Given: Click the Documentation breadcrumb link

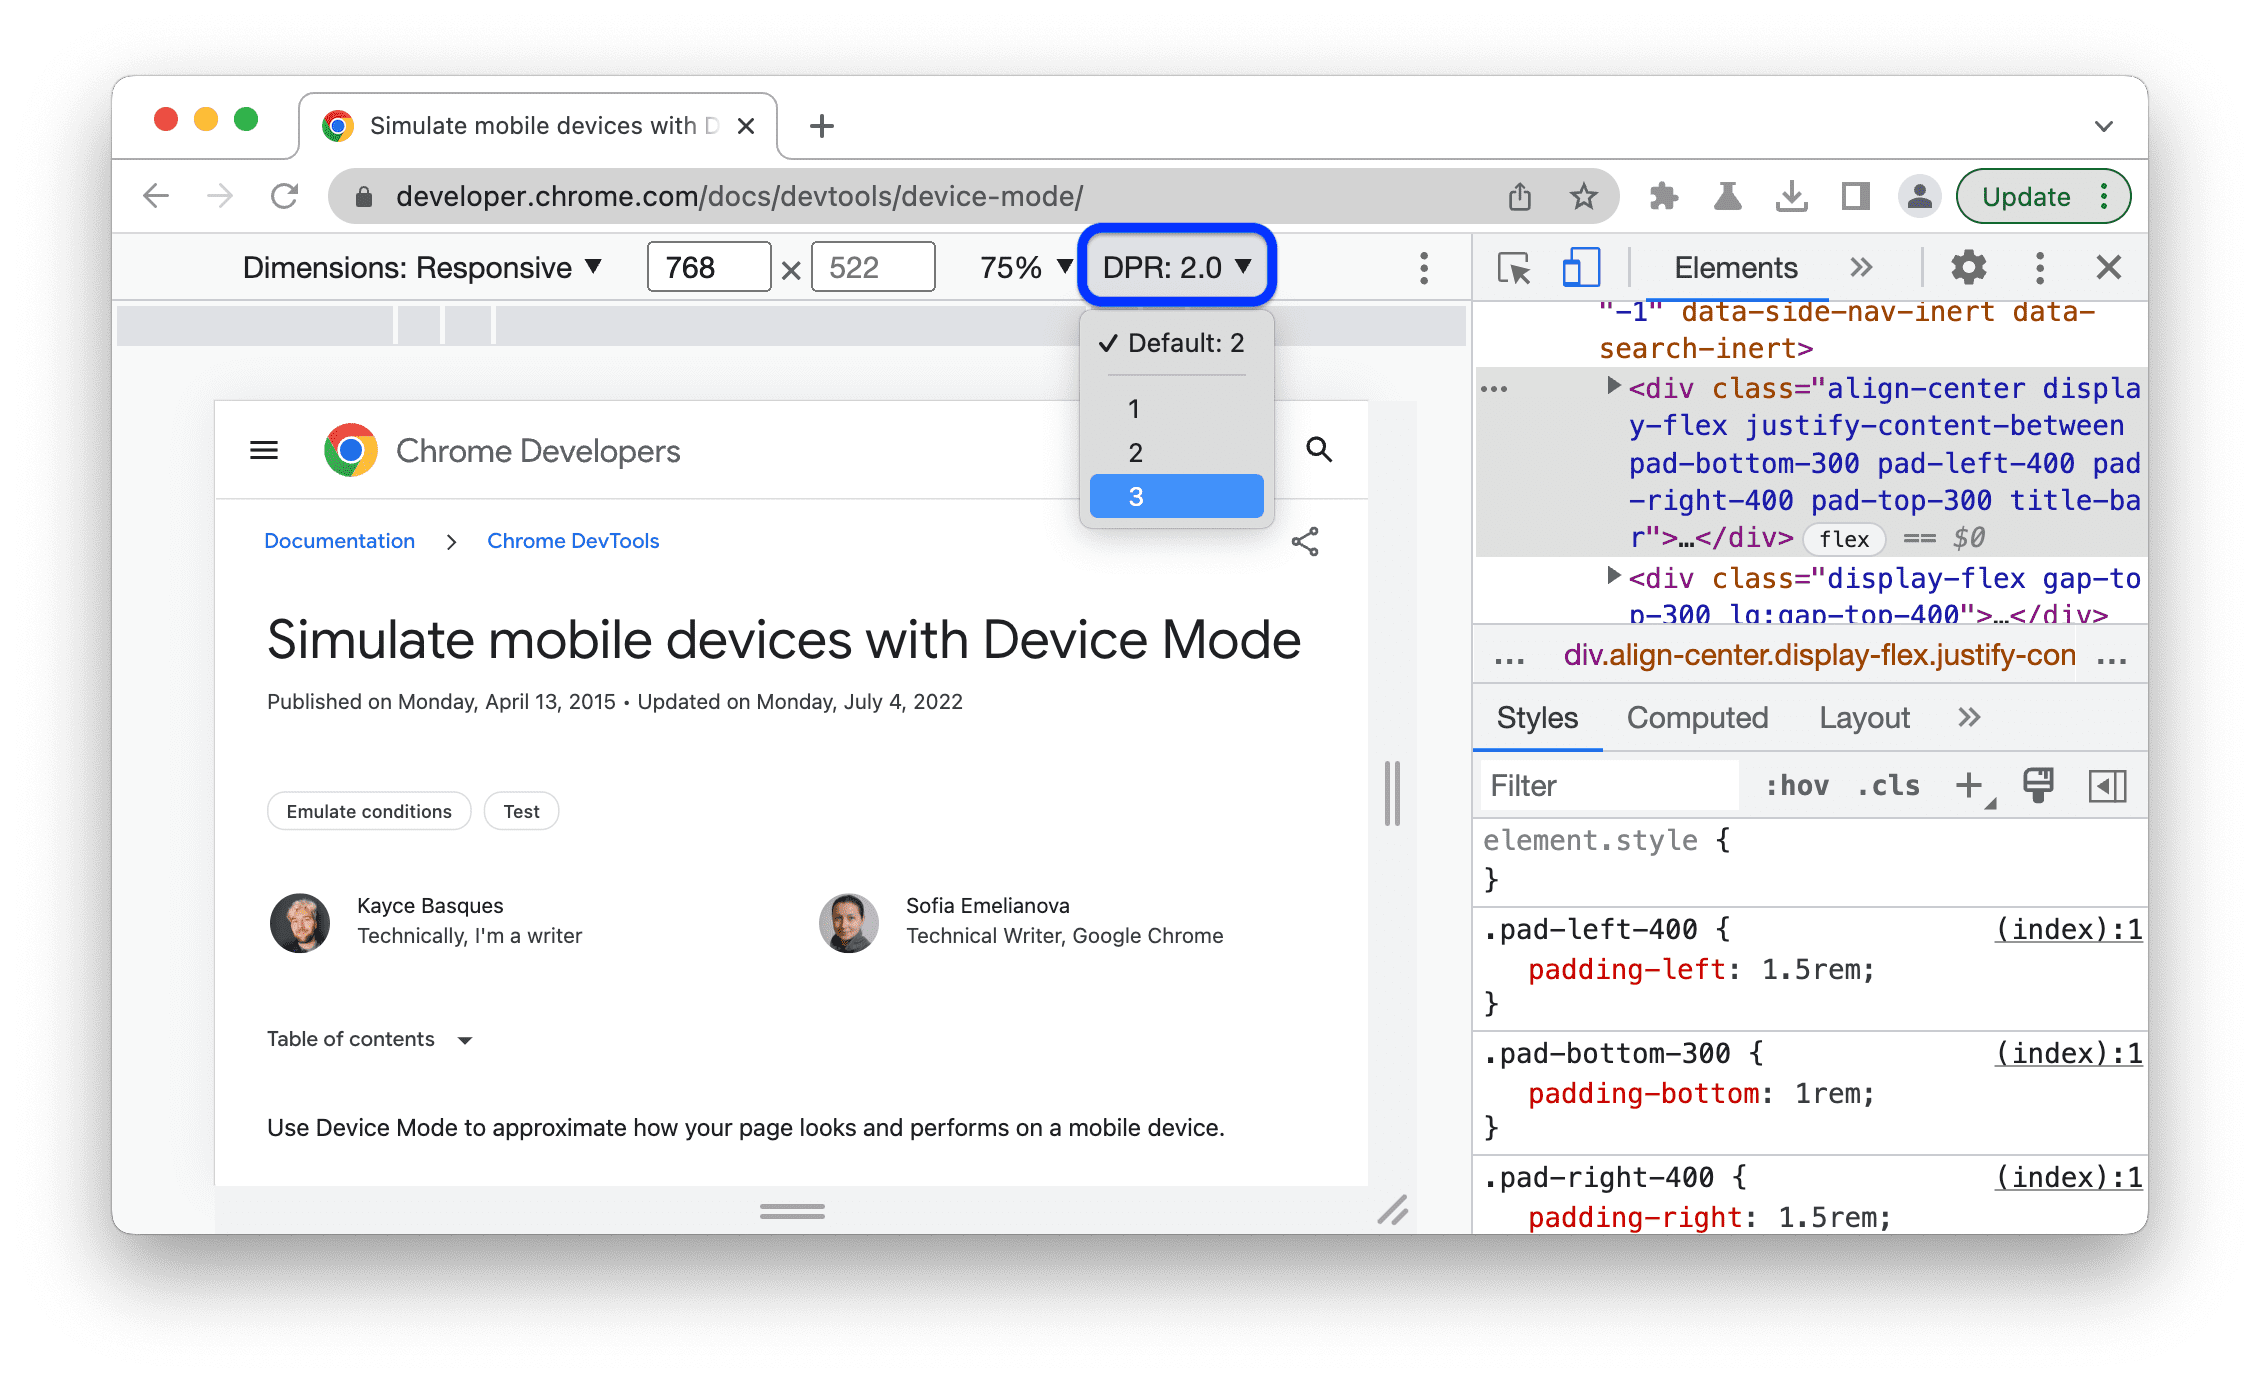Looking at the screenshot, I should [x=339, y=541].
